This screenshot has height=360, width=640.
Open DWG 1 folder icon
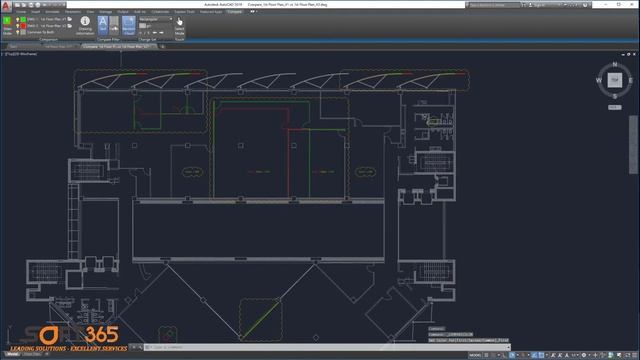70,19
